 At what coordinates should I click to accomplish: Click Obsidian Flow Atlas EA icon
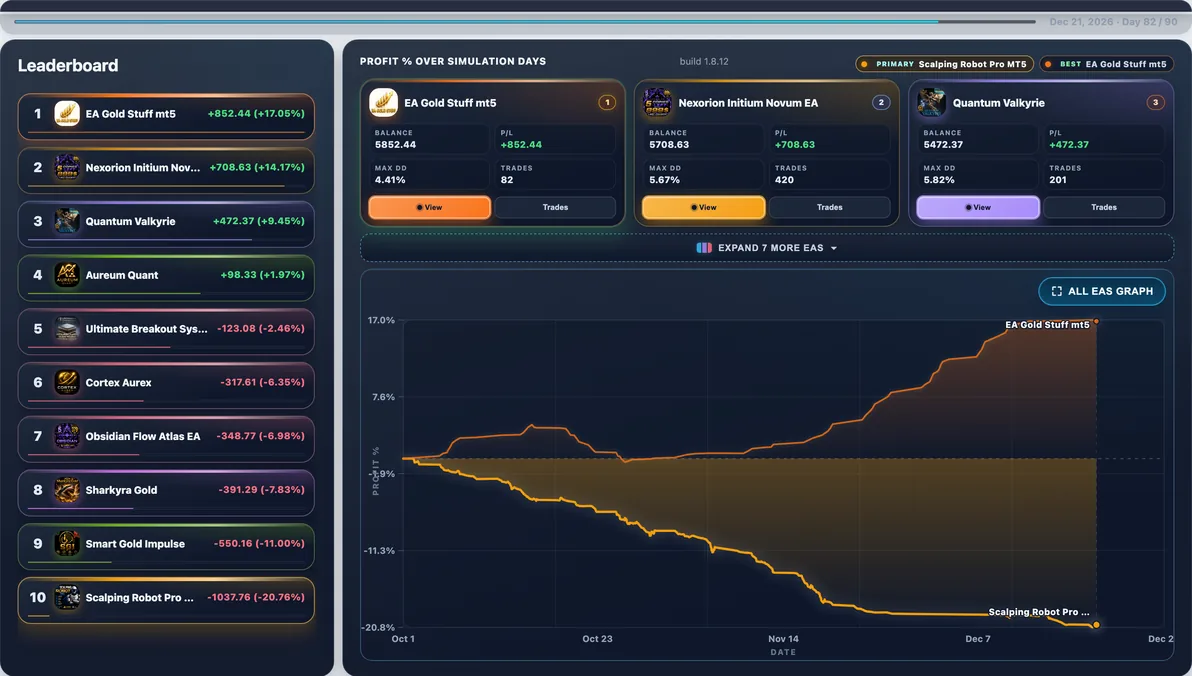67,436
